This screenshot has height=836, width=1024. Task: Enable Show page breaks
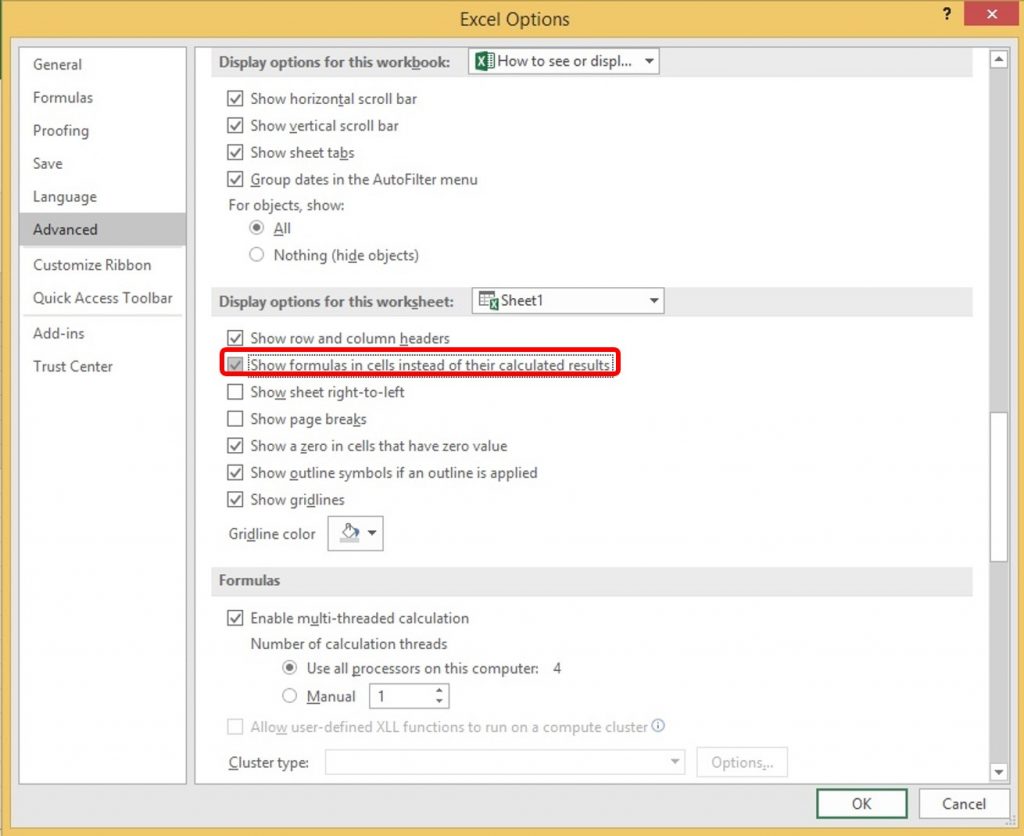(x=235, y=419)
